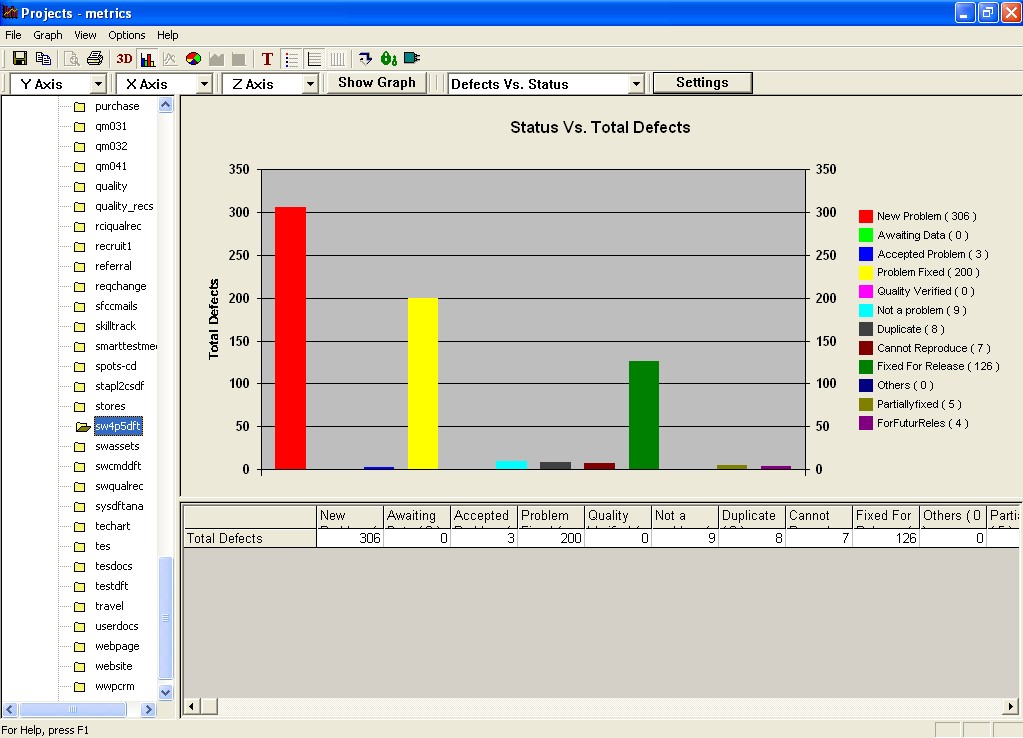
Task: Open the Options menu
Action: 127,35
